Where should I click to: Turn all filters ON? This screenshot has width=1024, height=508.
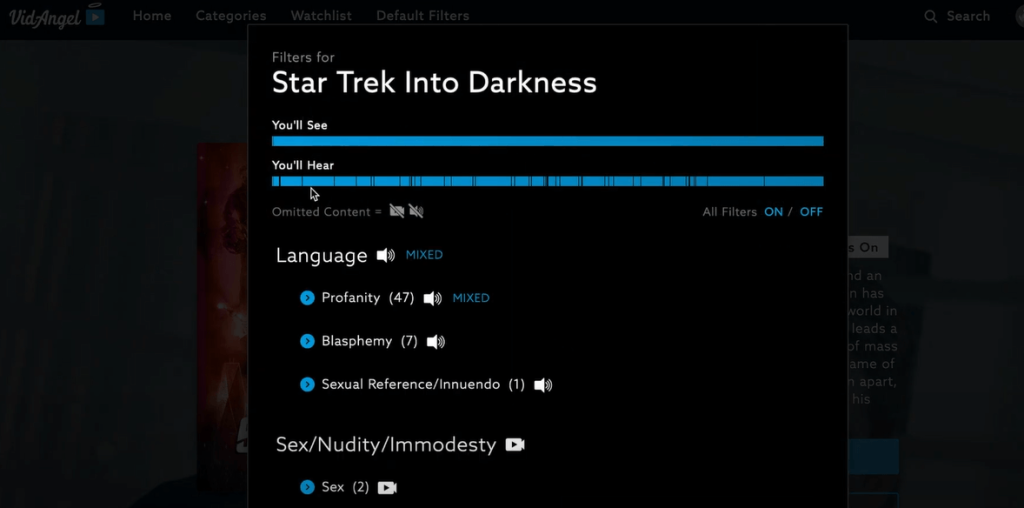point(773,212)
